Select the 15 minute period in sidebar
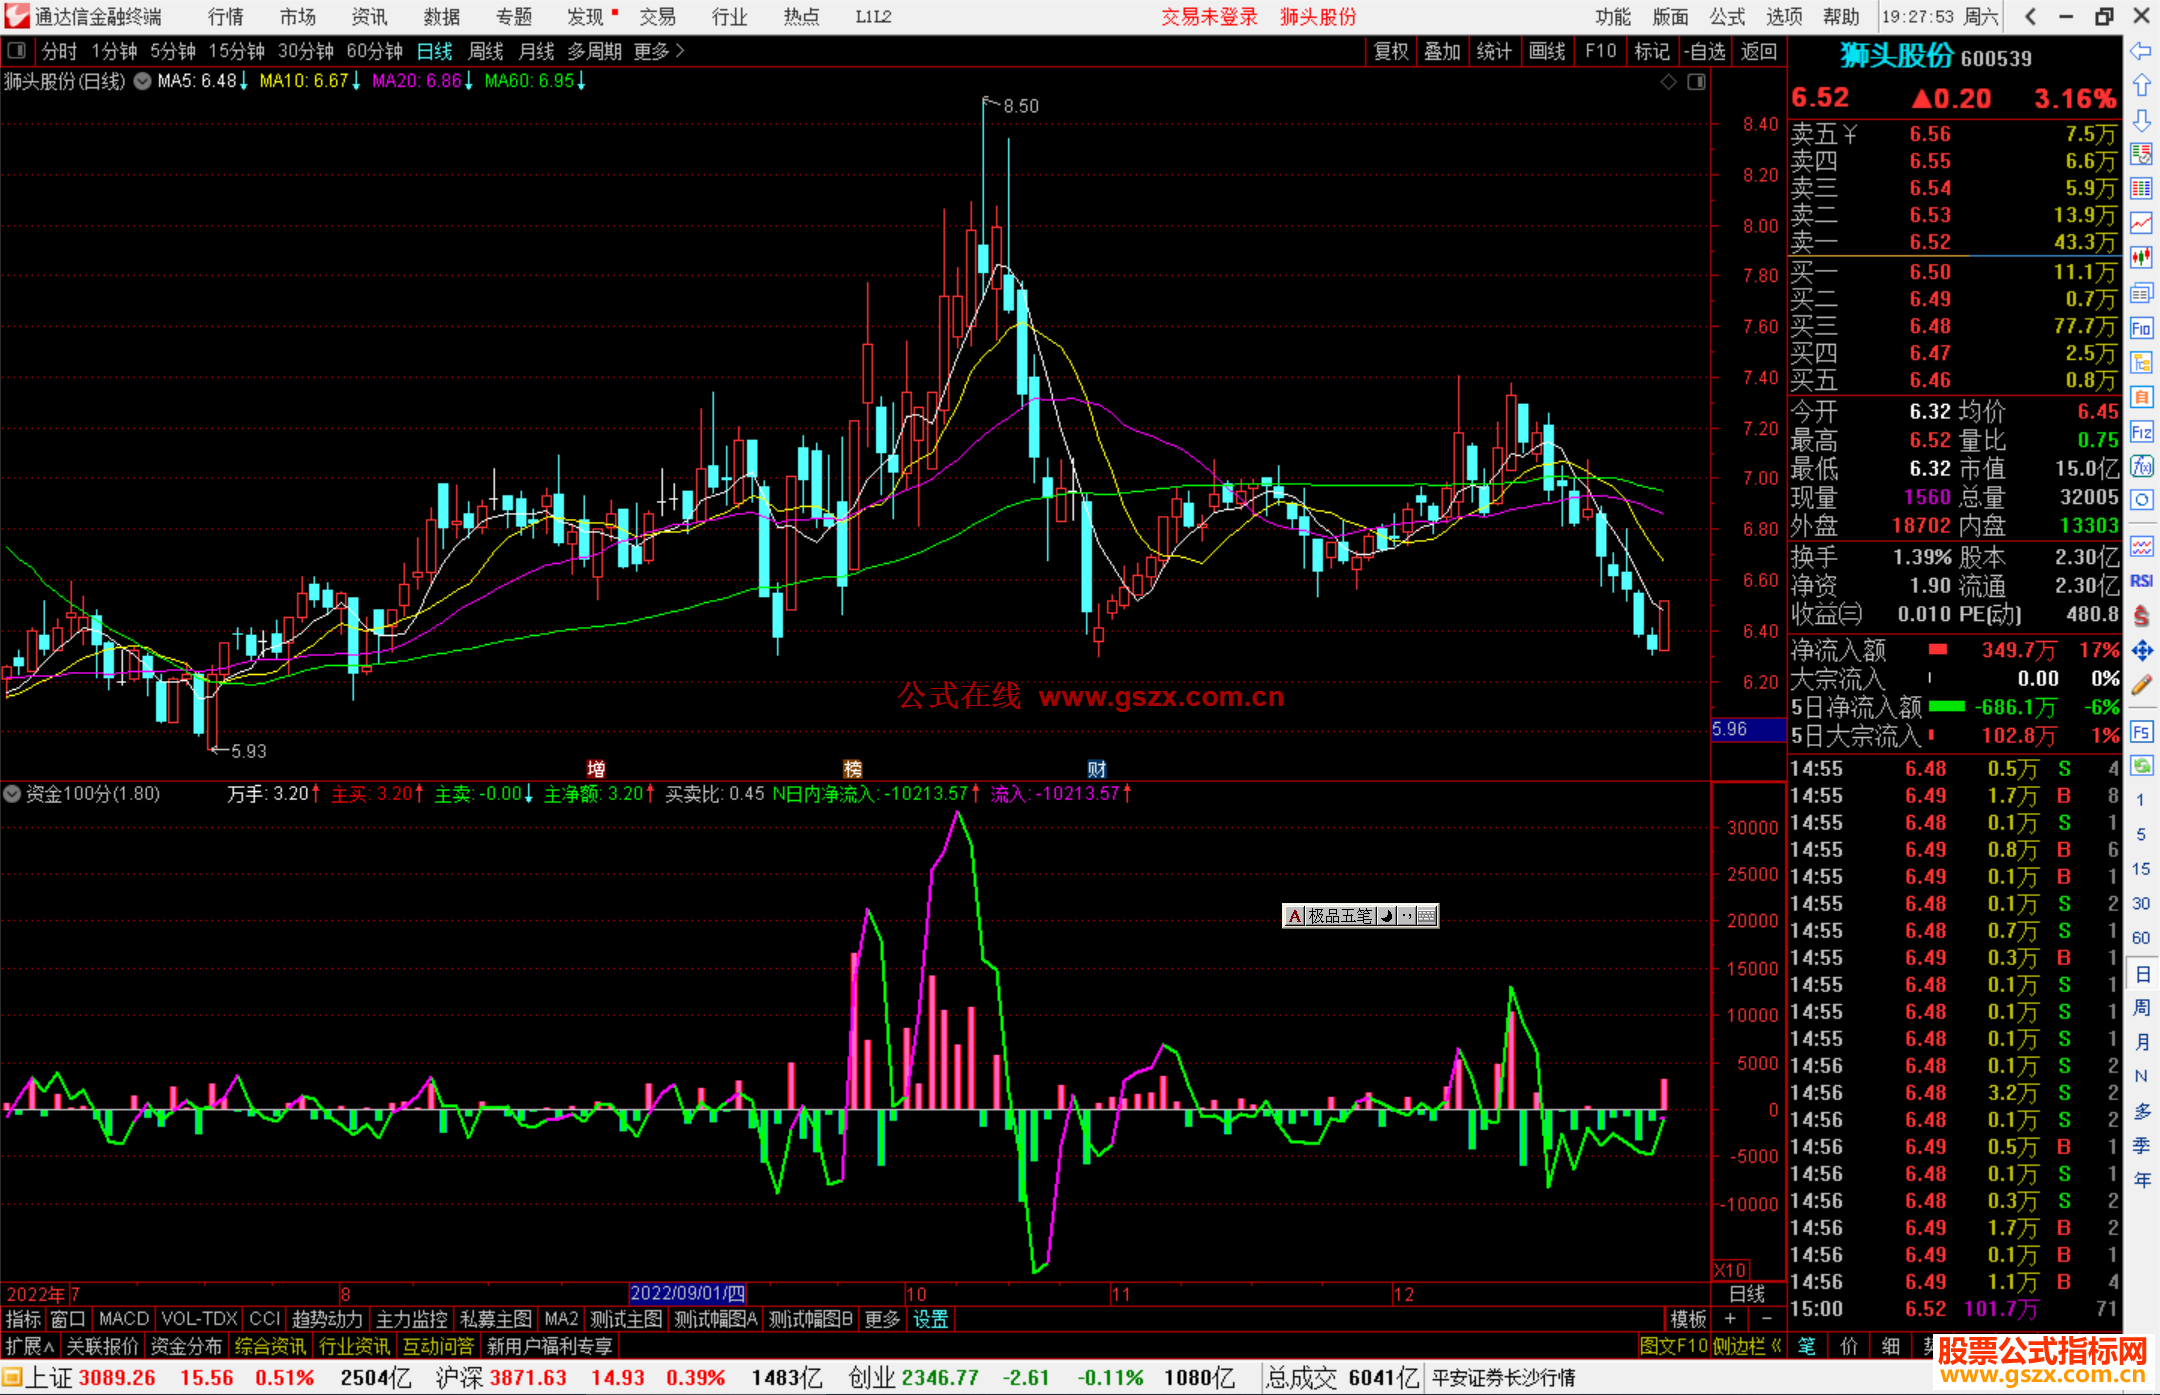 click(x=2141, y=869)
